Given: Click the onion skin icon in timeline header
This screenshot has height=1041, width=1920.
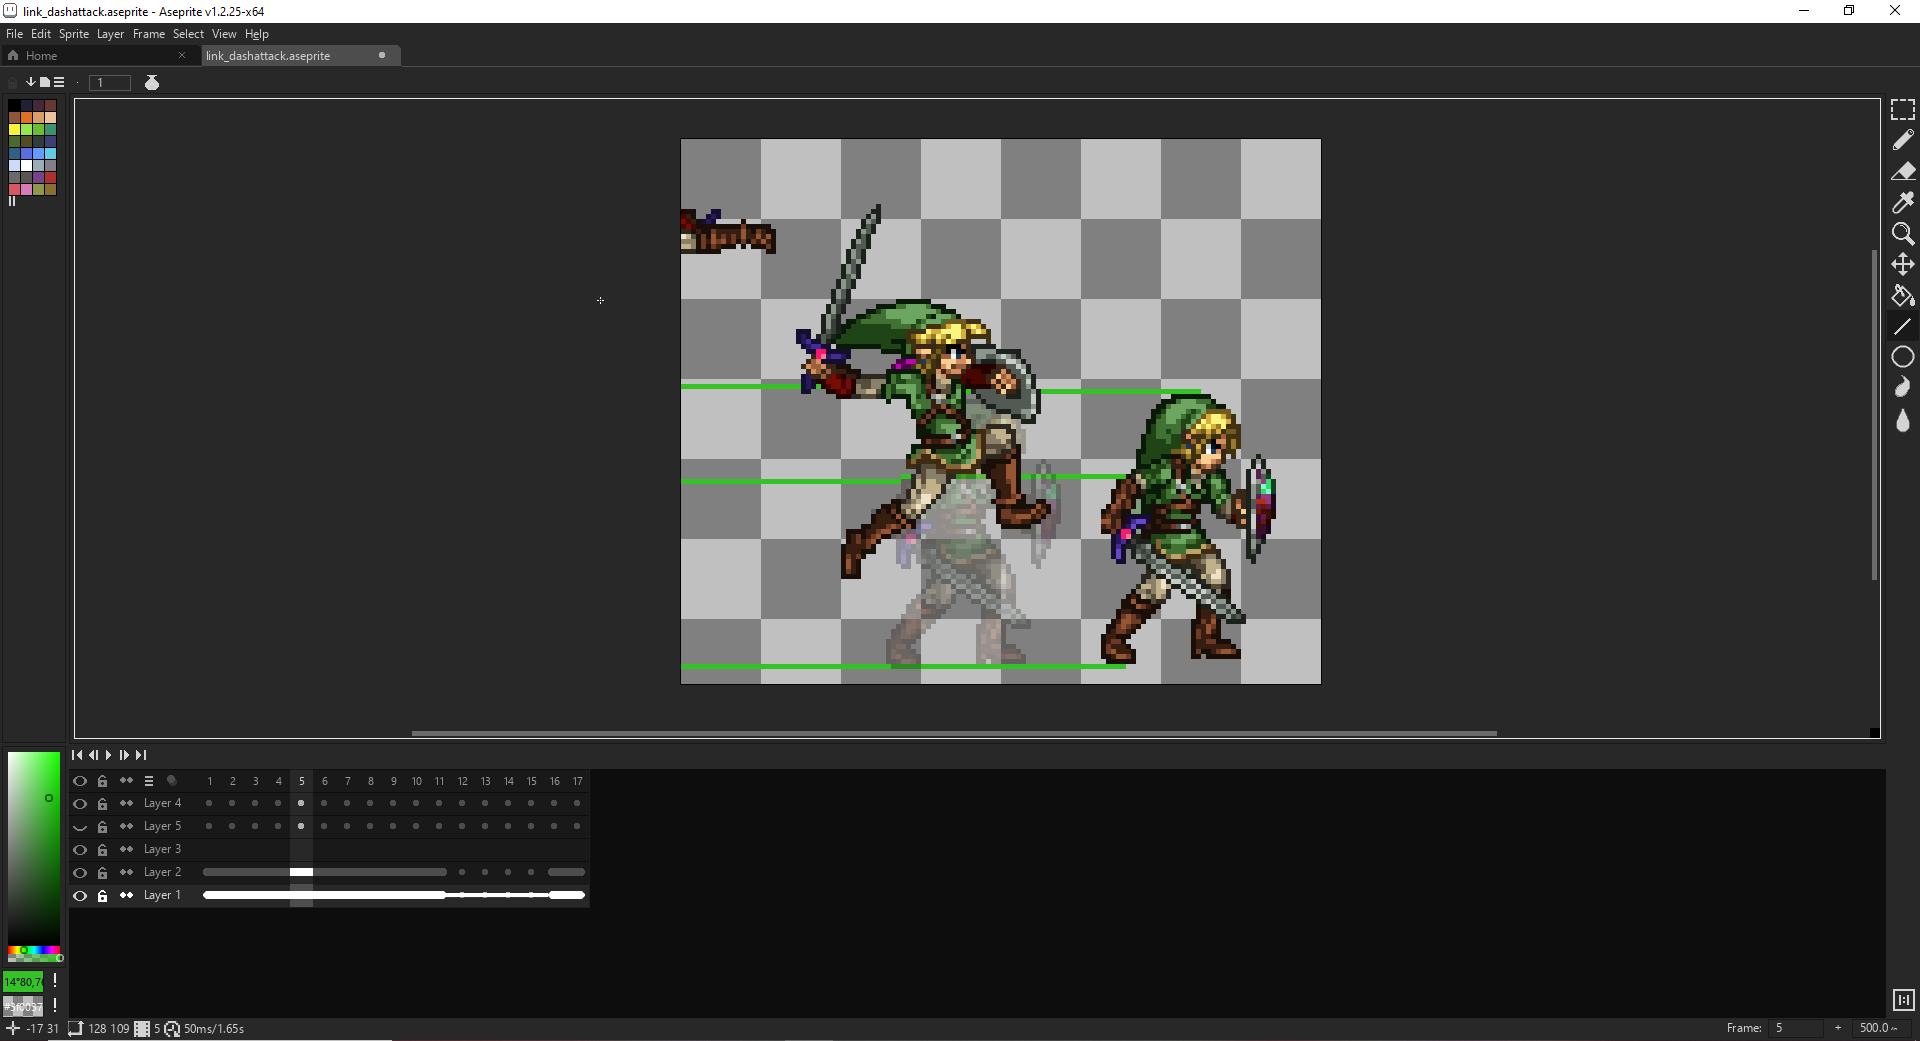Looking at the screenshot, I should (x=172, y=781).
